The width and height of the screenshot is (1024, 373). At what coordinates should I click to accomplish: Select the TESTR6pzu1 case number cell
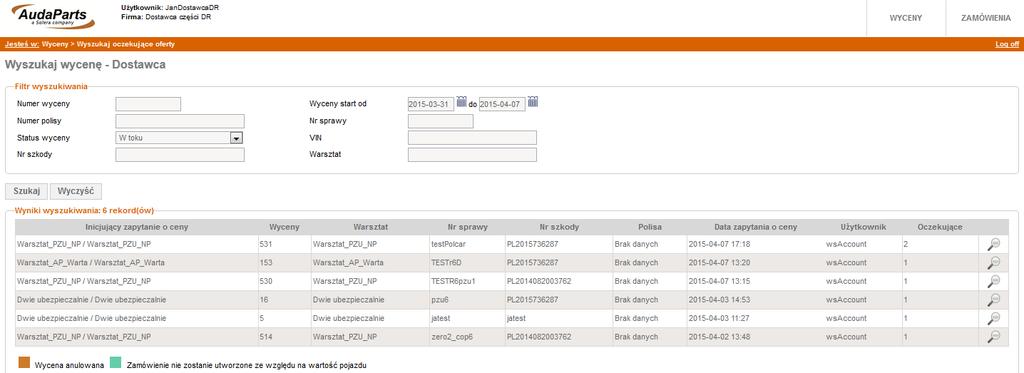point(467,282)
